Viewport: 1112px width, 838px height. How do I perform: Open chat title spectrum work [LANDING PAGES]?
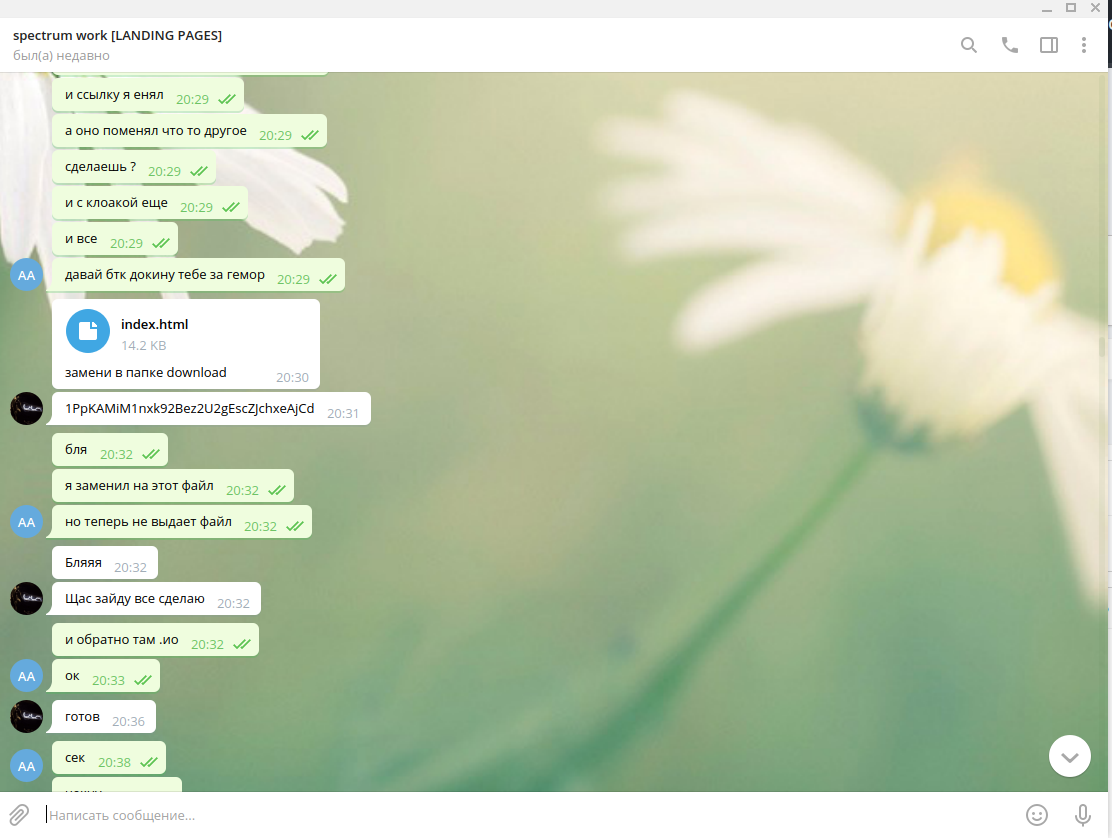pos(118,35)
